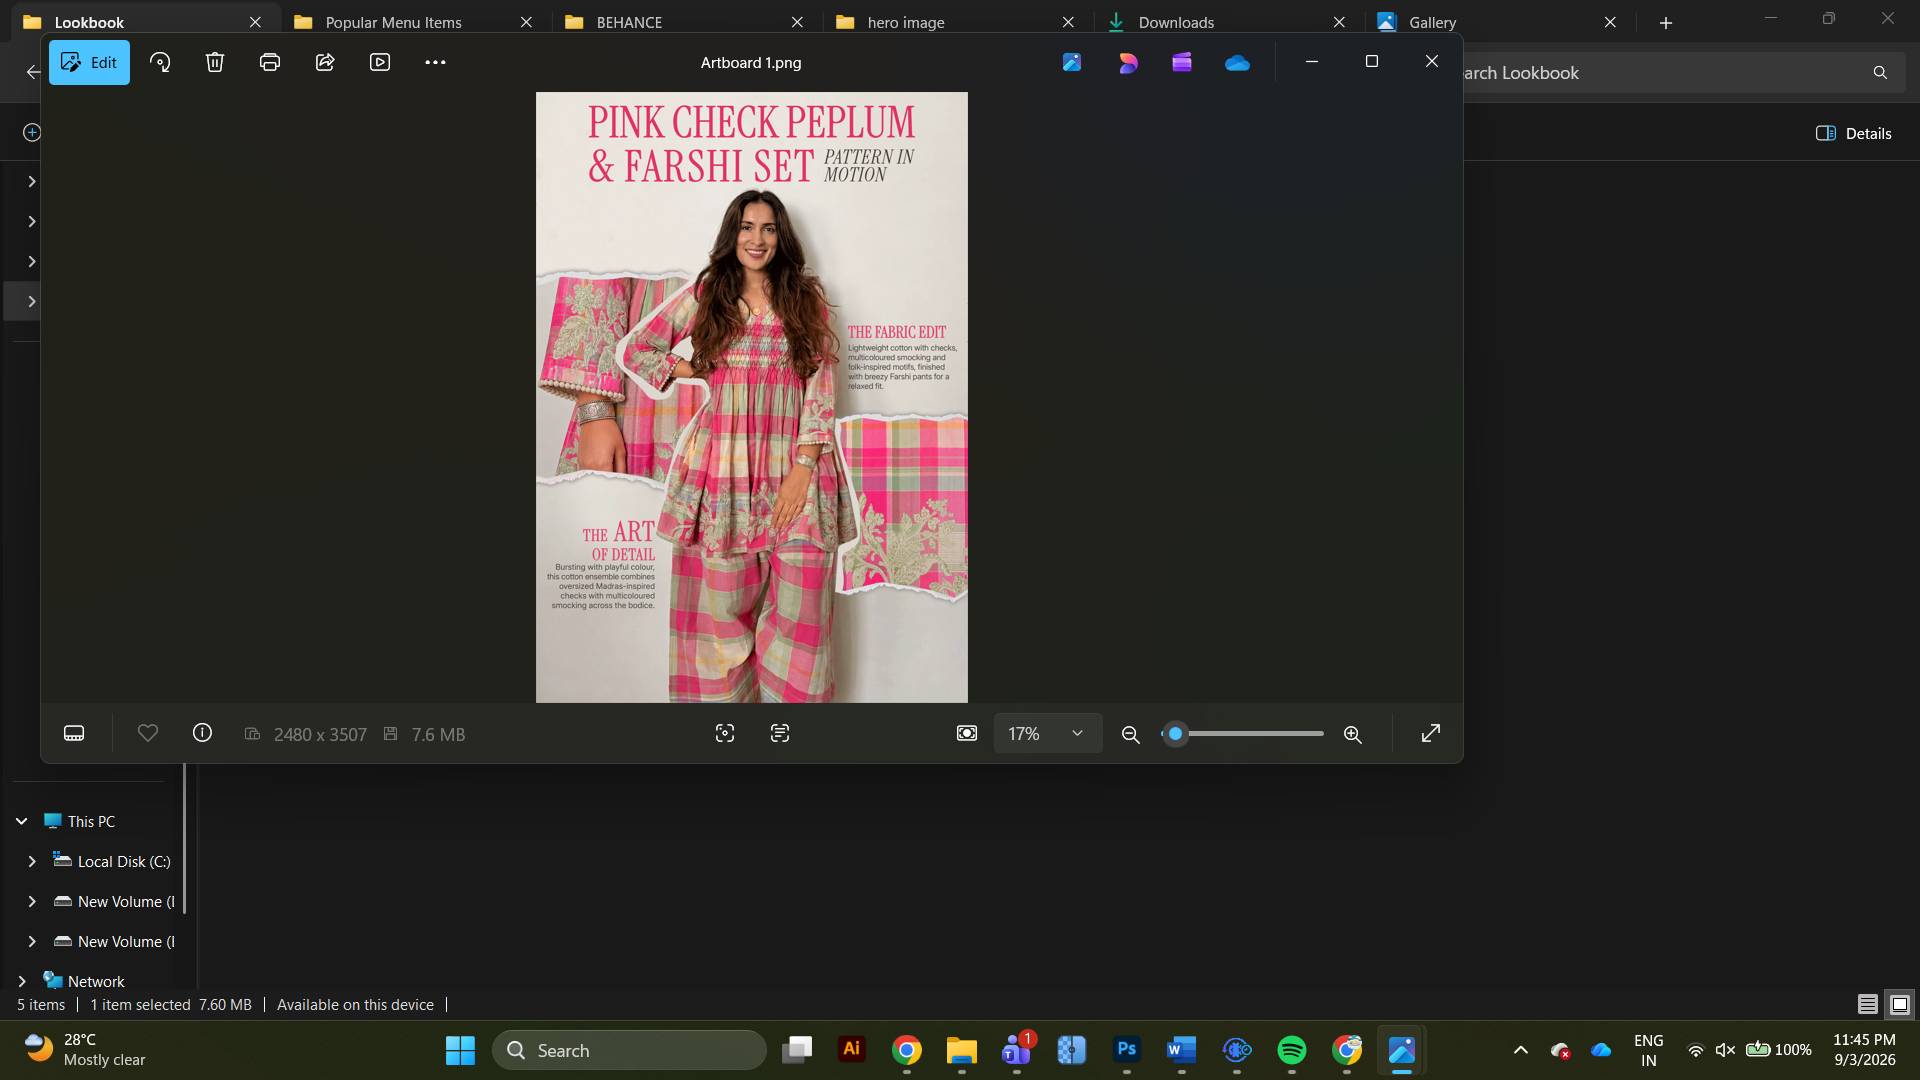The image size is (1920, 1080).
Task: Rotate the image with the rotate icon
Action: [160, 62]
